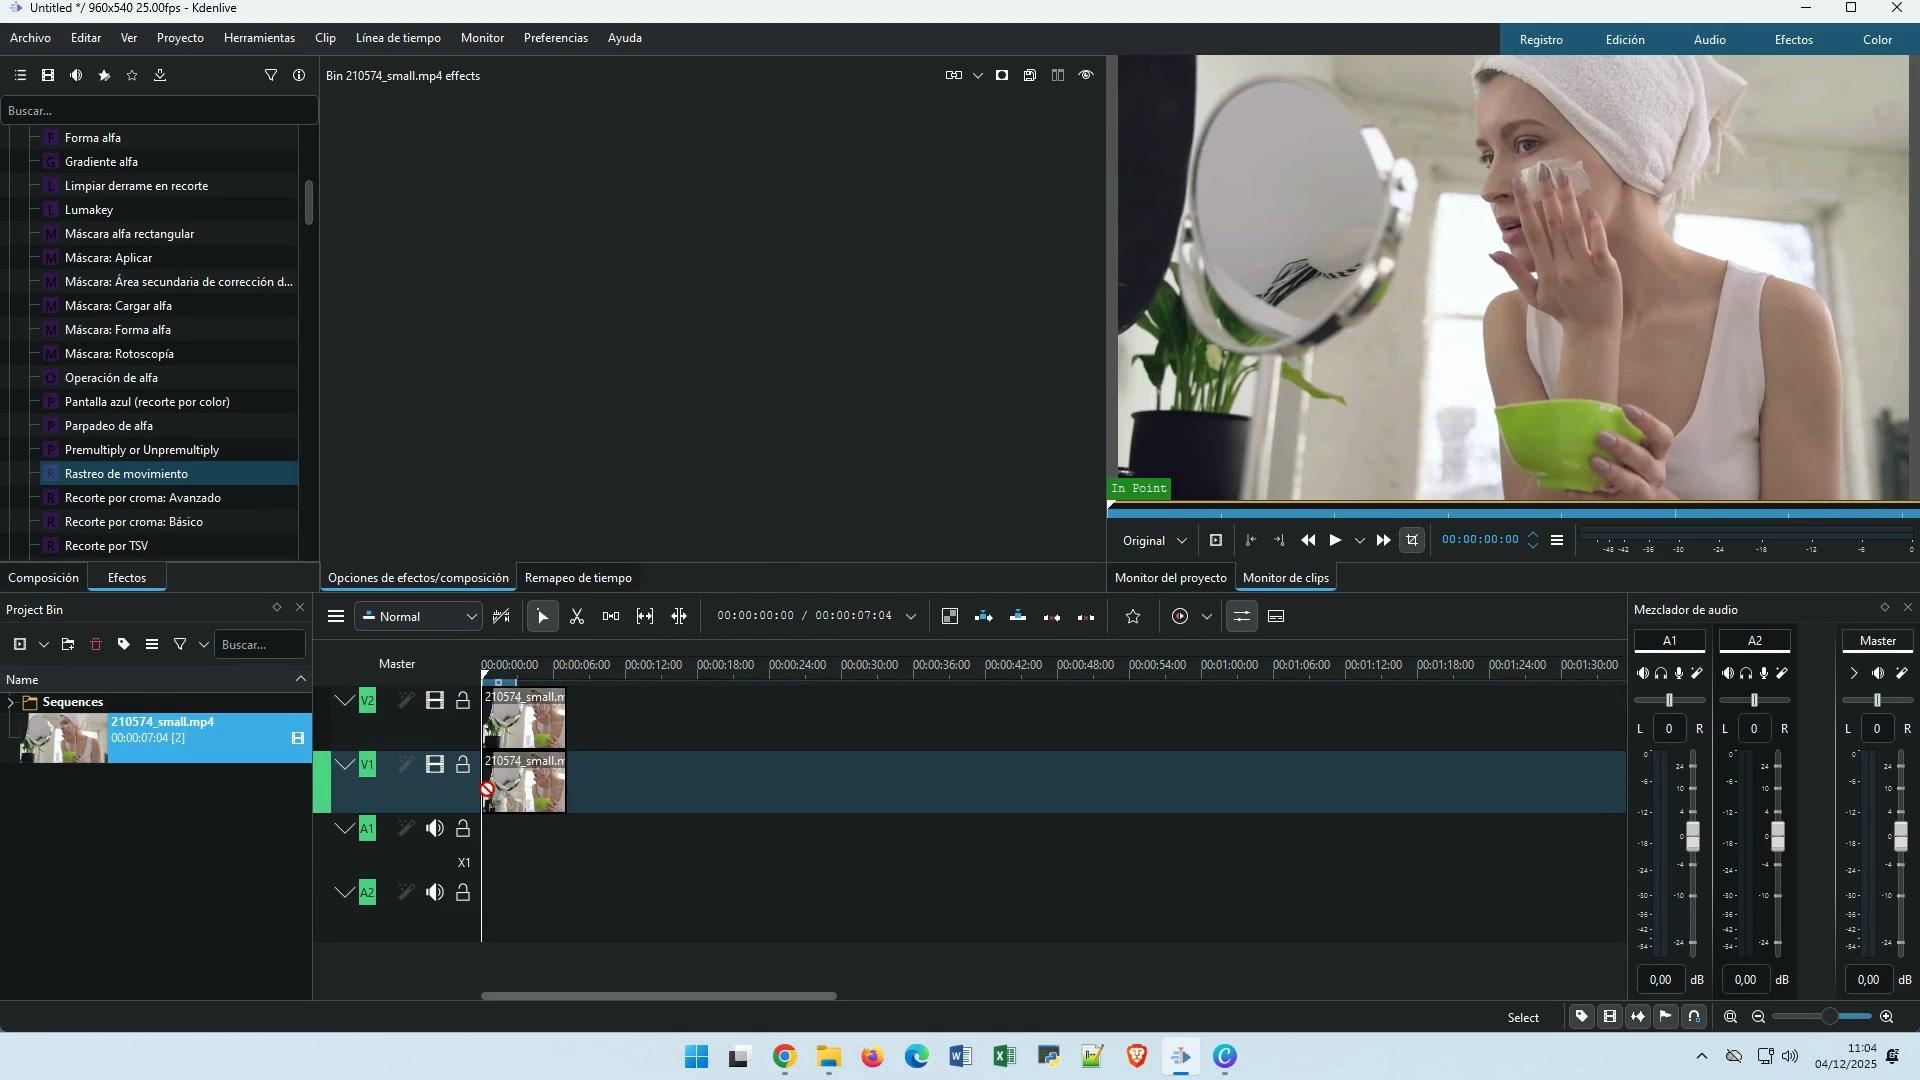Mute audio track A1

(x=434, y=829)
